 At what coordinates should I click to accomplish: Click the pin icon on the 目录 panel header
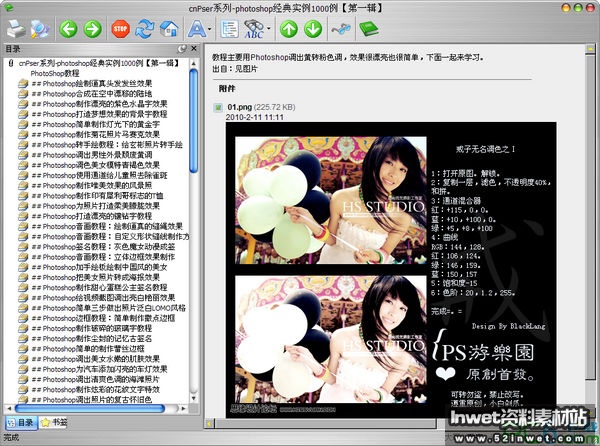[182, 49]
